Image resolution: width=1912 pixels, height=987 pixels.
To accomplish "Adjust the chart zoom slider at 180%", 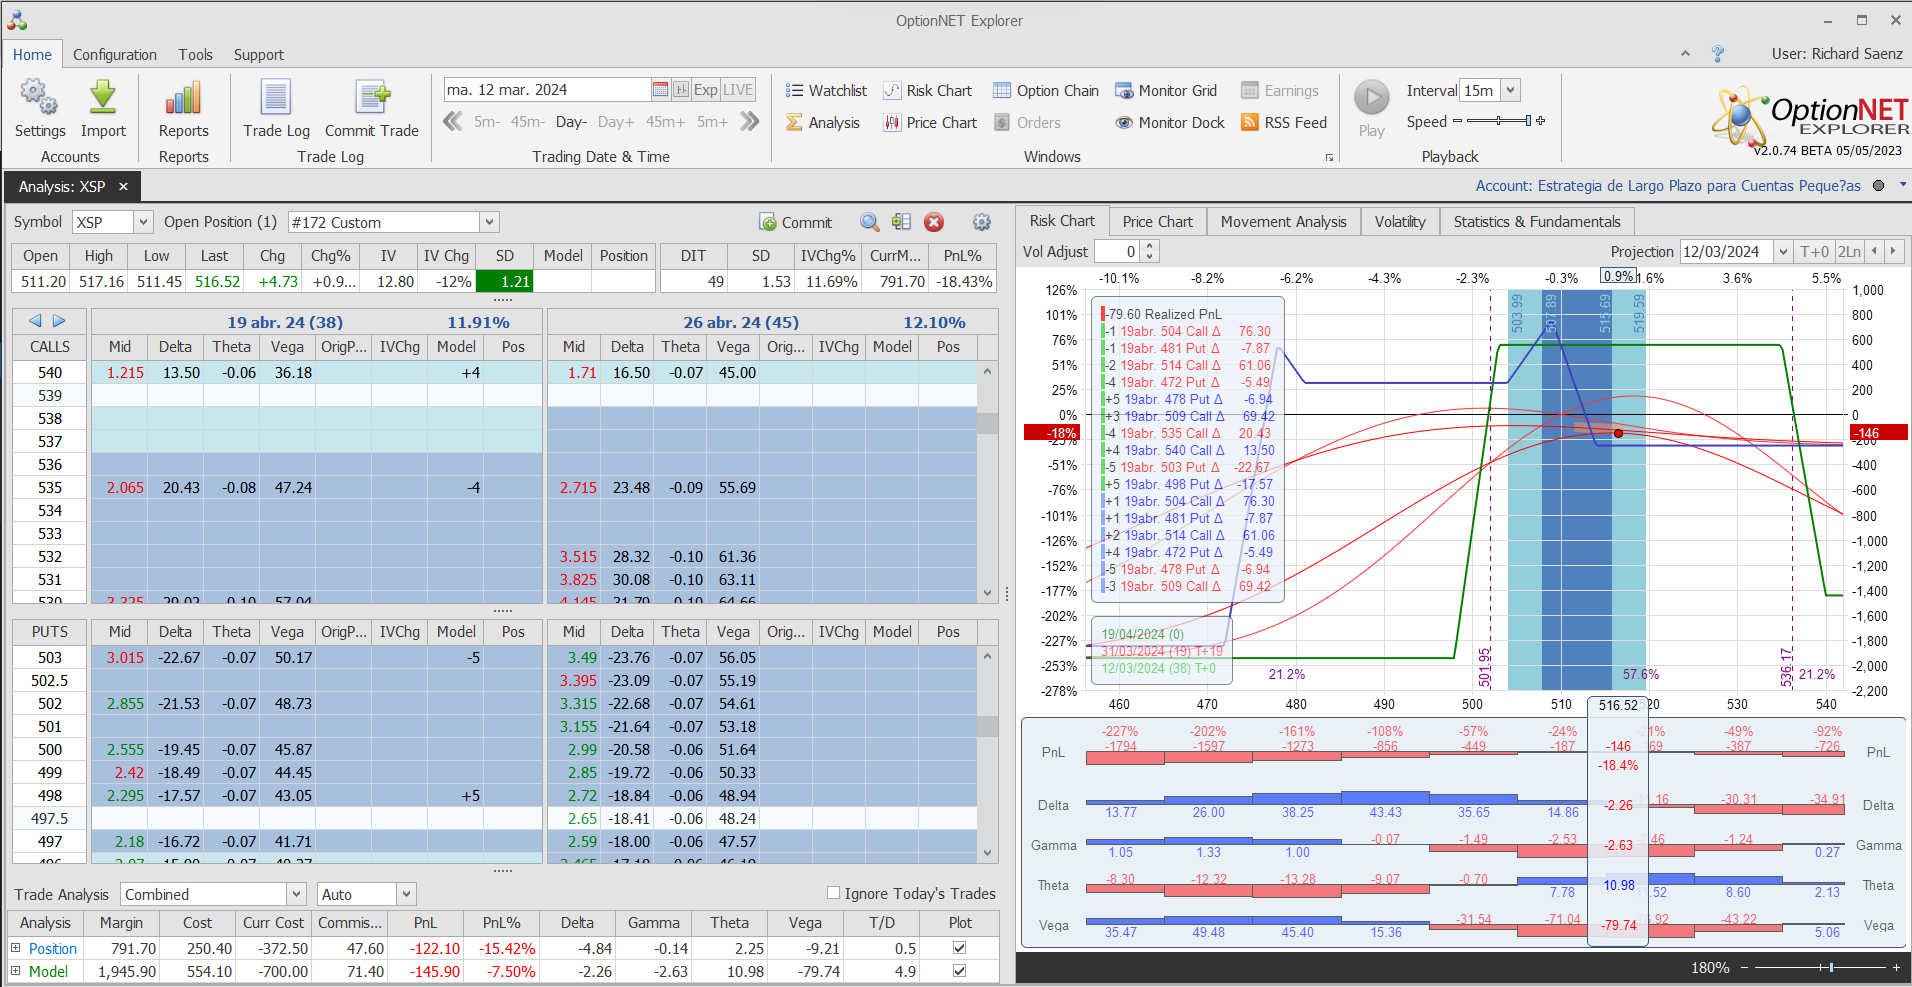I will (x=1819, y=967).
